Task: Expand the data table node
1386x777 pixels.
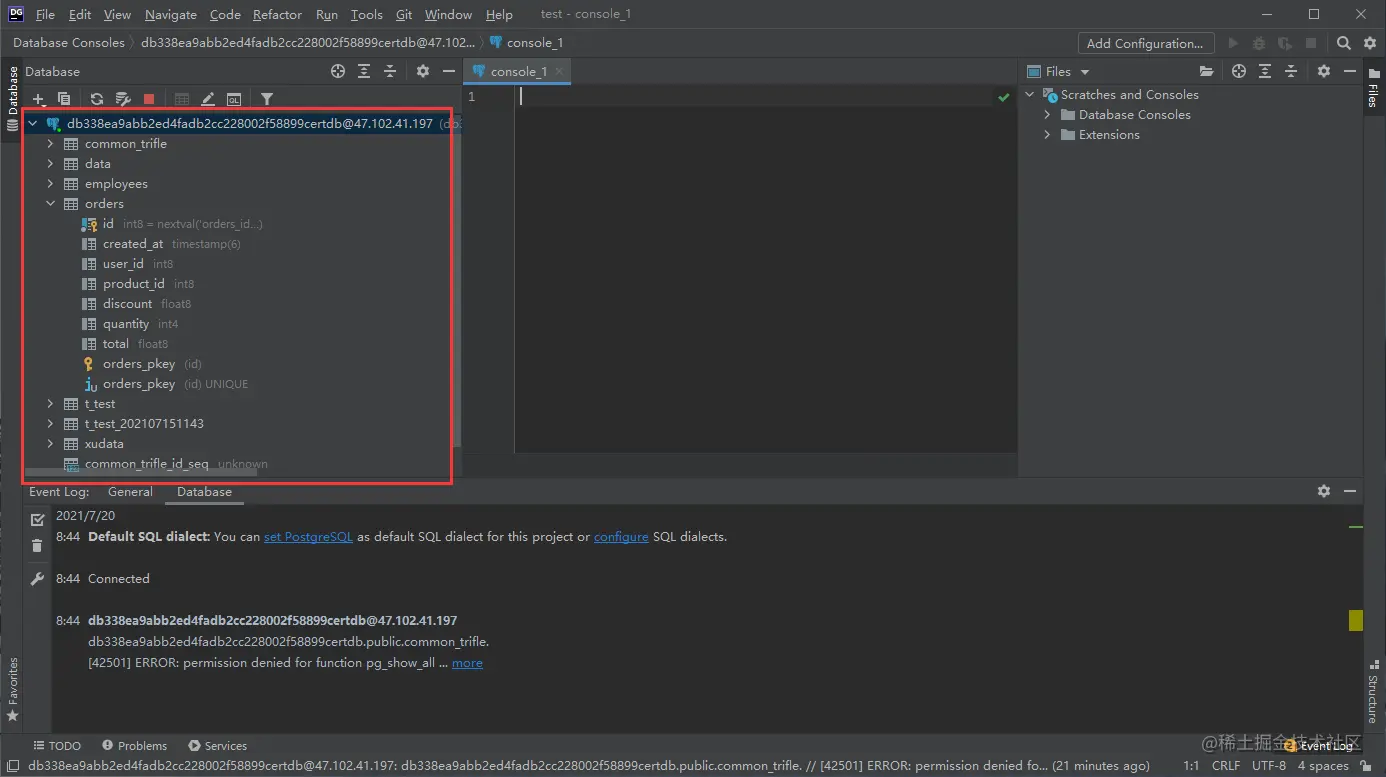Action: pyautogui.click(x=51, y=164)
